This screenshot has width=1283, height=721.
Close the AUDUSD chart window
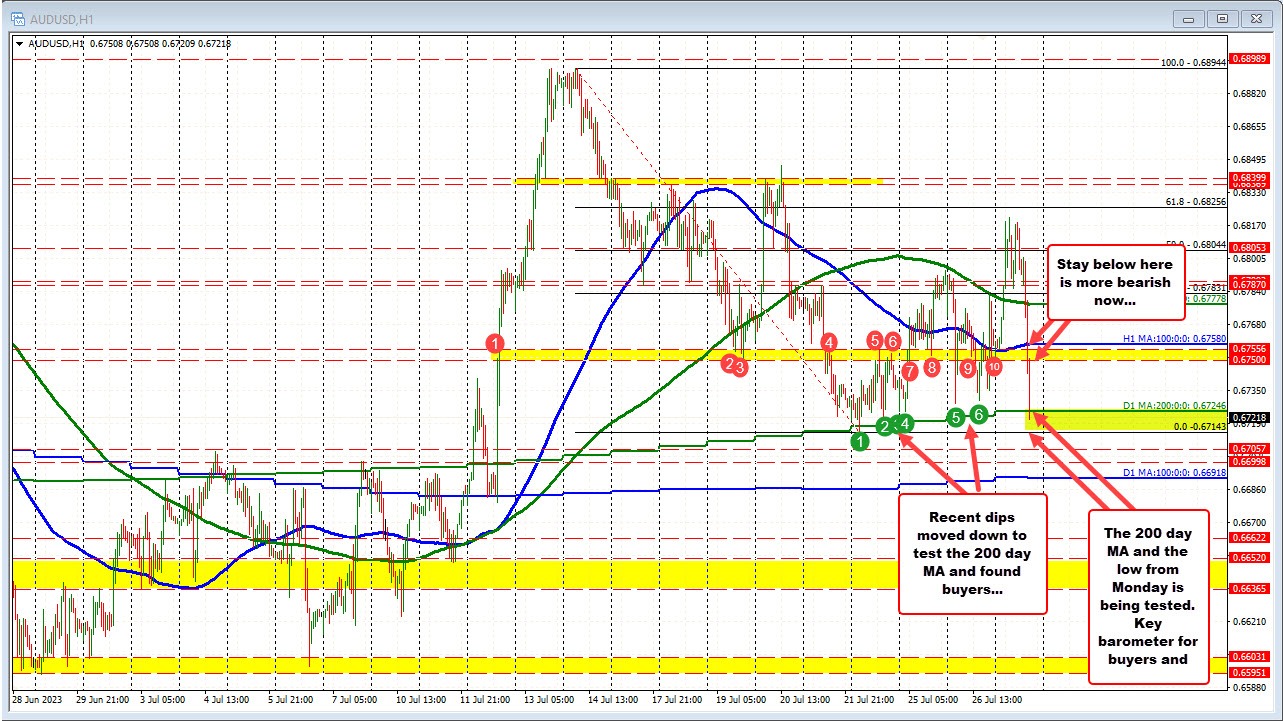click(x=1254, y=18)
